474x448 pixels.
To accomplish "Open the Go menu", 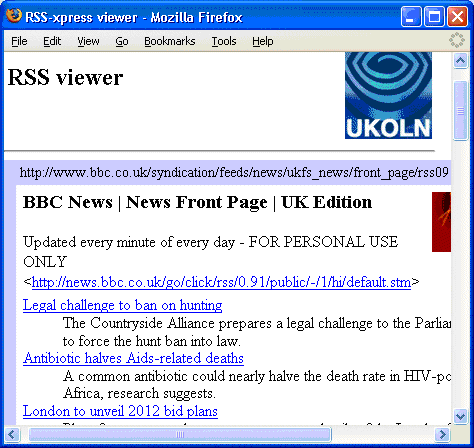I will 122,41.
